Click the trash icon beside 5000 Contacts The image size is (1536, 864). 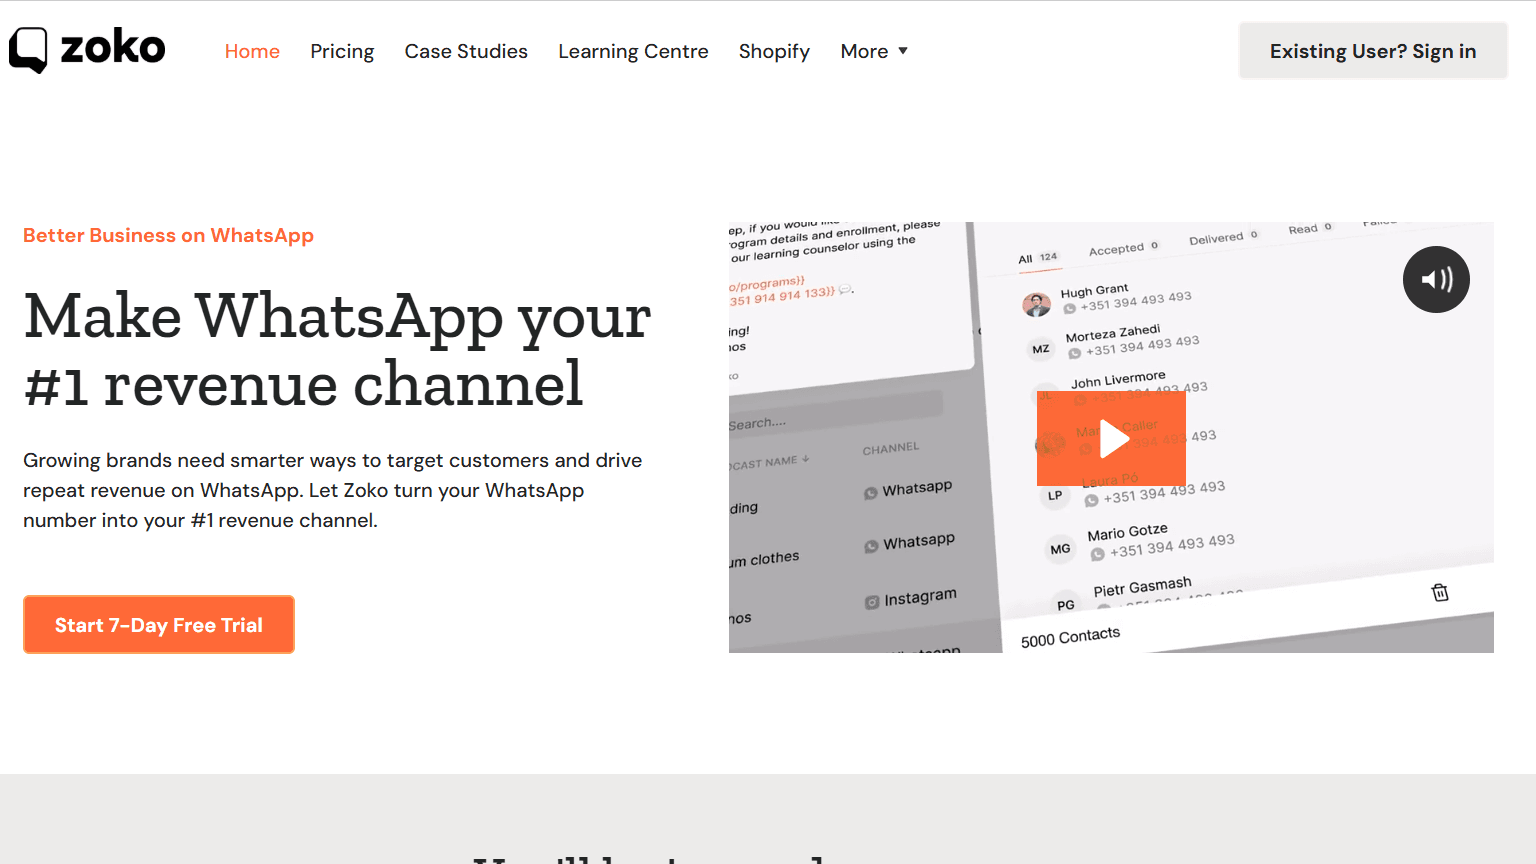pyautogui.click(x=1440, y=592)
